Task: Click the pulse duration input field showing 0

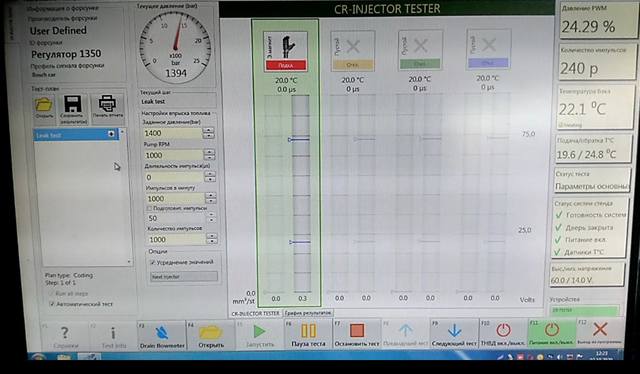Action: click(x=173, y=177)
